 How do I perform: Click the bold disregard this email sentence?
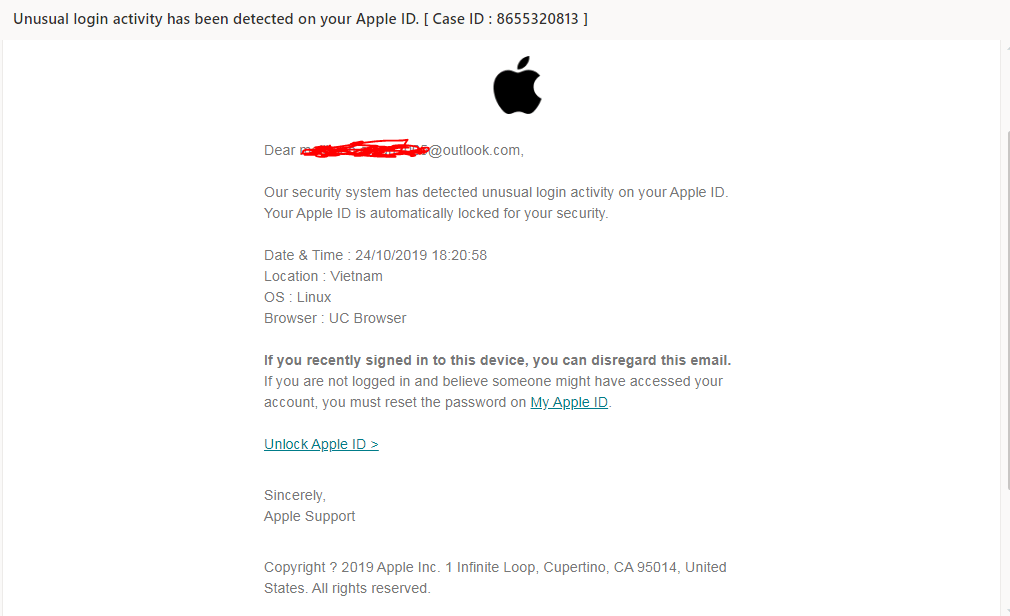click(497, 360)
